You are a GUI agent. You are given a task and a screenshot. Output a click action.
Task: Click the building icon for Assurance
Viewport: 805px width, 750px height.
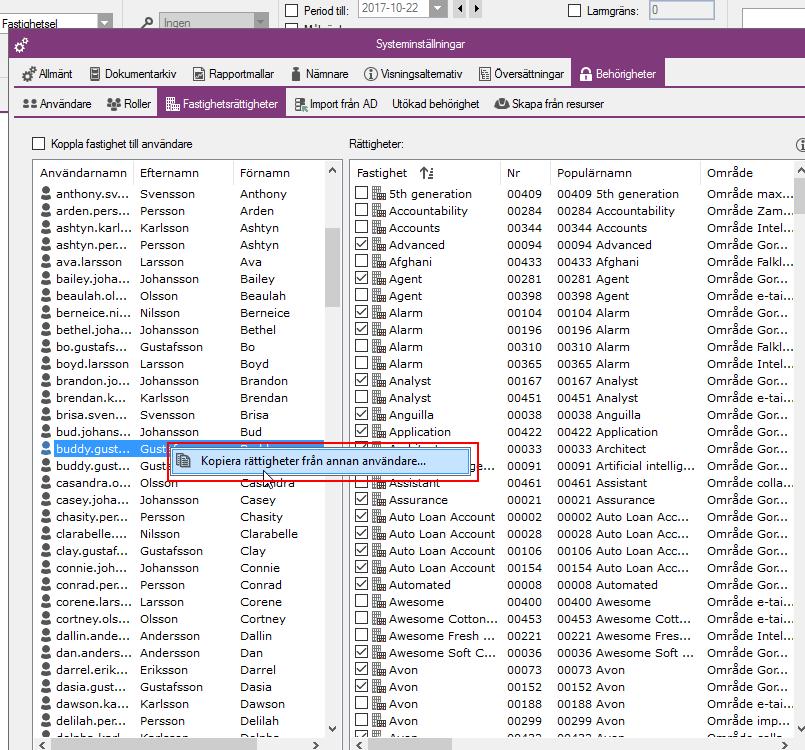379,499
